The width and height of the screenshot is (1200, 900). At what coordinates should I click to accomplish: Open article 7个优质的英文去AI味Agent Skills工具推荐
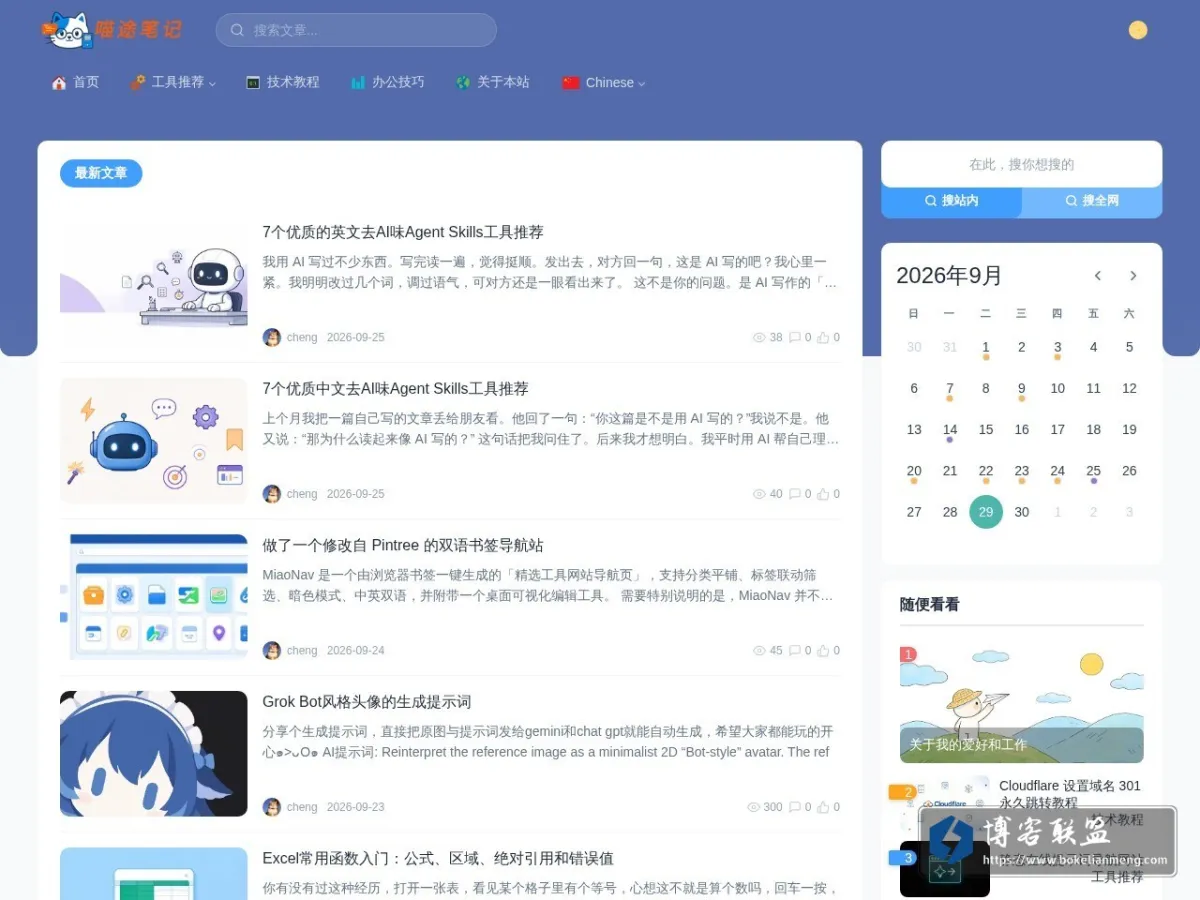click(x=403, y=232)
